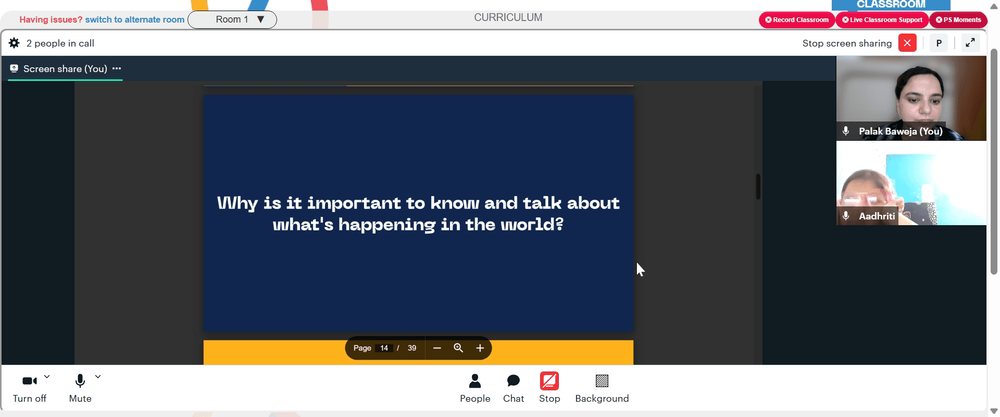Click the Record Classroom button
Screen dimensions: 1000x417
pos(797,20)
